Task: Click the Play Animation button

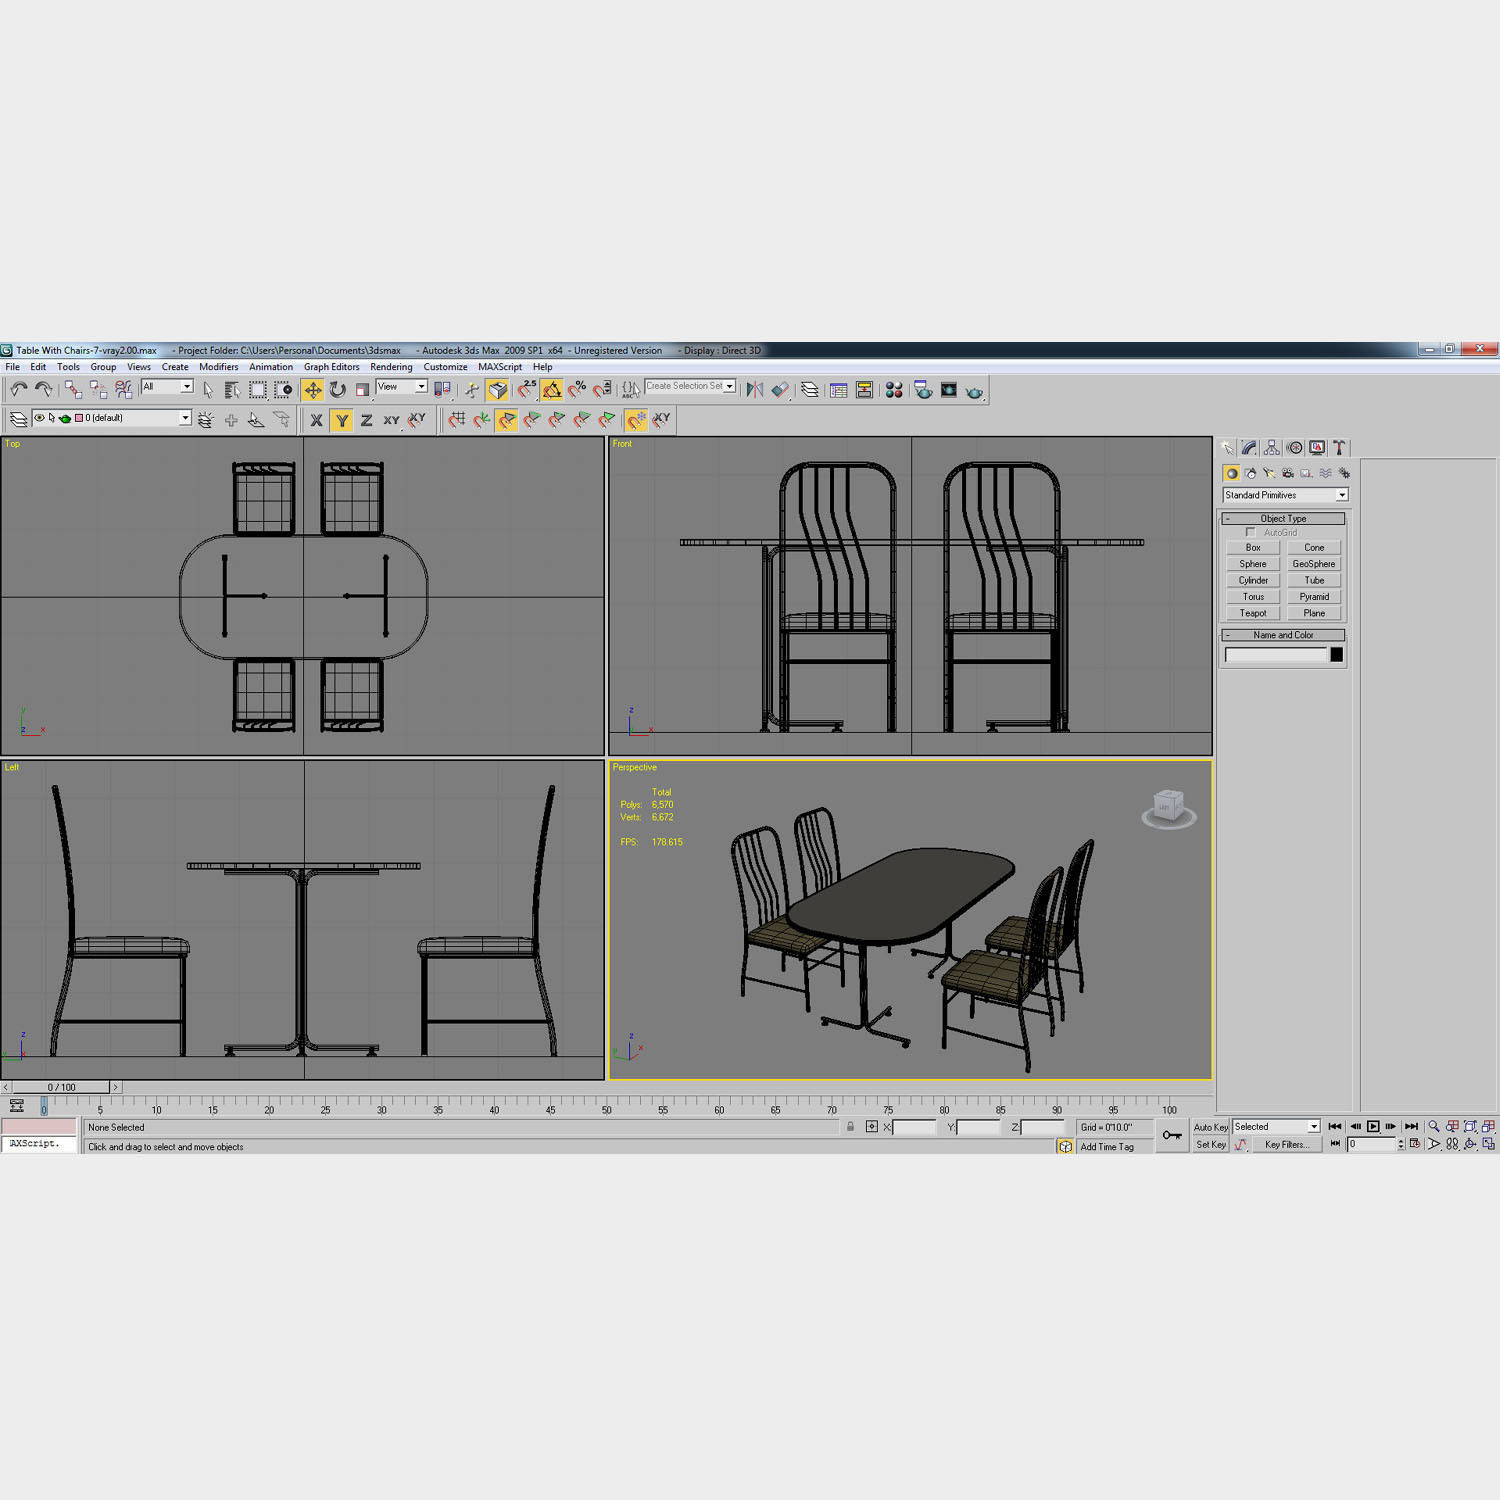Action: tap(1373, 1126)
